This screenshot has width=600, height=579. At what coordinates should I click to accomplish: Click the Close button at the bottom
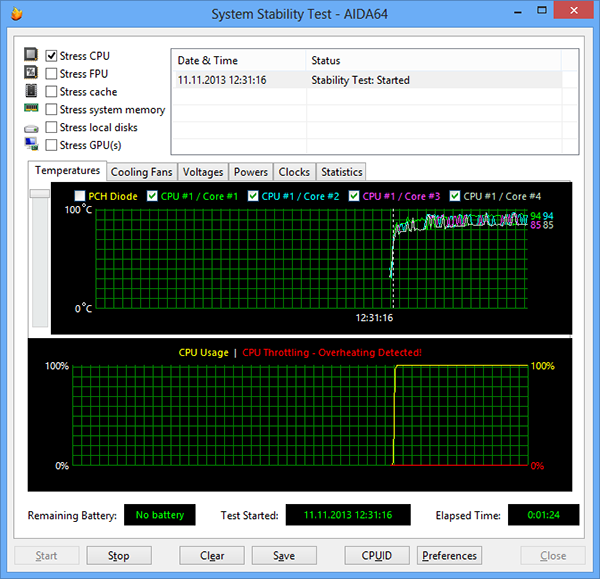click(553, 555)
